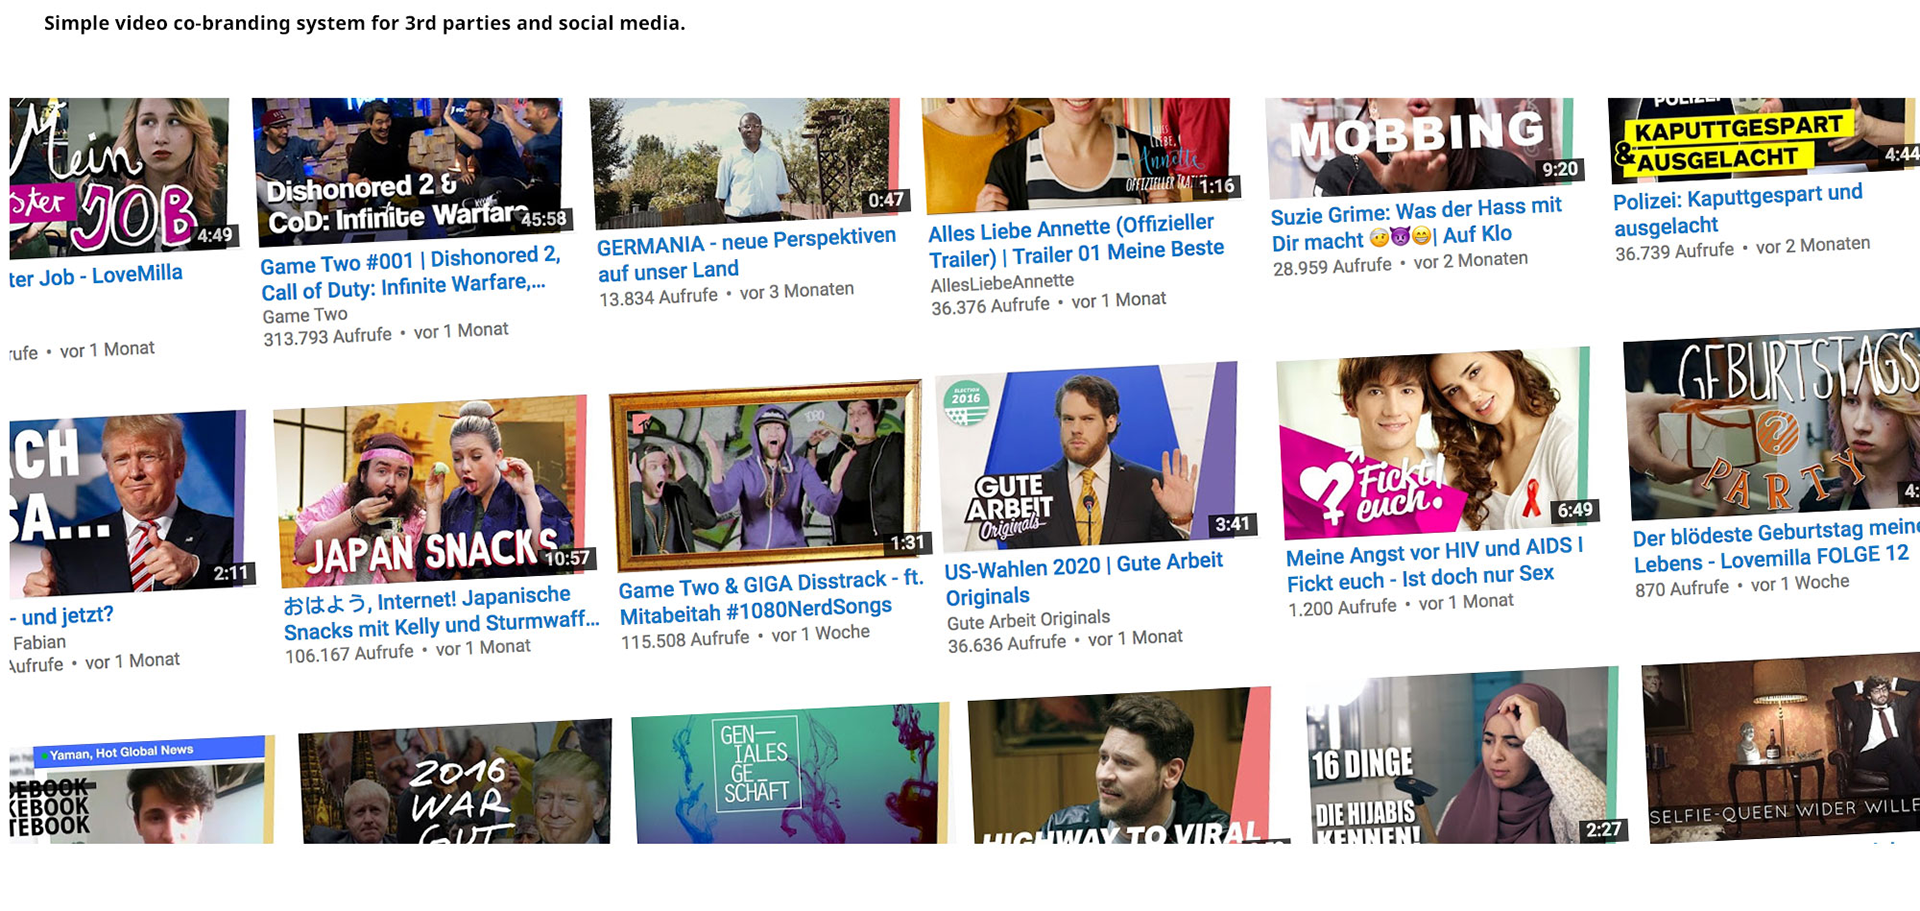Click the 2:27 duration badge on Hijabis thumbnail

coord(1603,829)
